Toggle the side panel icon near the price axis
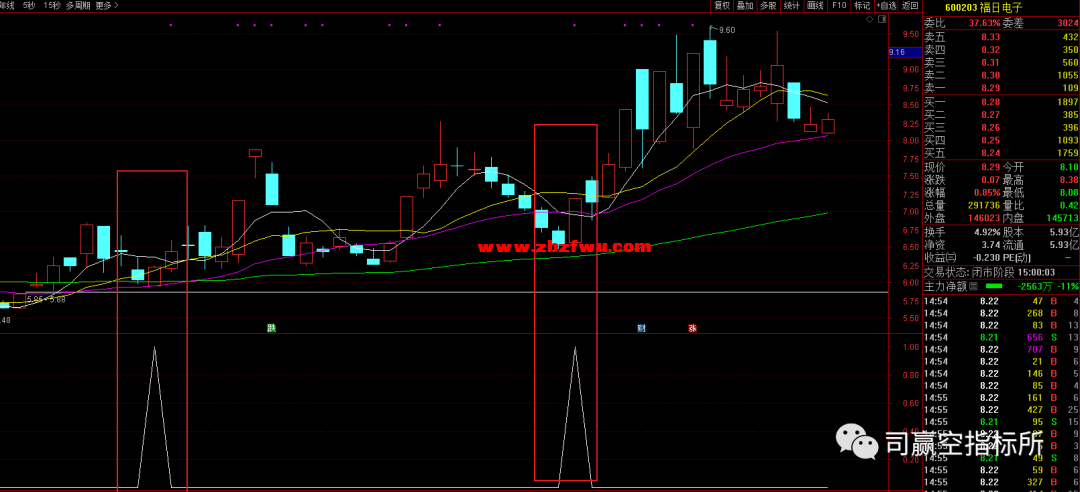The width and height of the screenshot is (1080, 492). [x=882, y=19]
